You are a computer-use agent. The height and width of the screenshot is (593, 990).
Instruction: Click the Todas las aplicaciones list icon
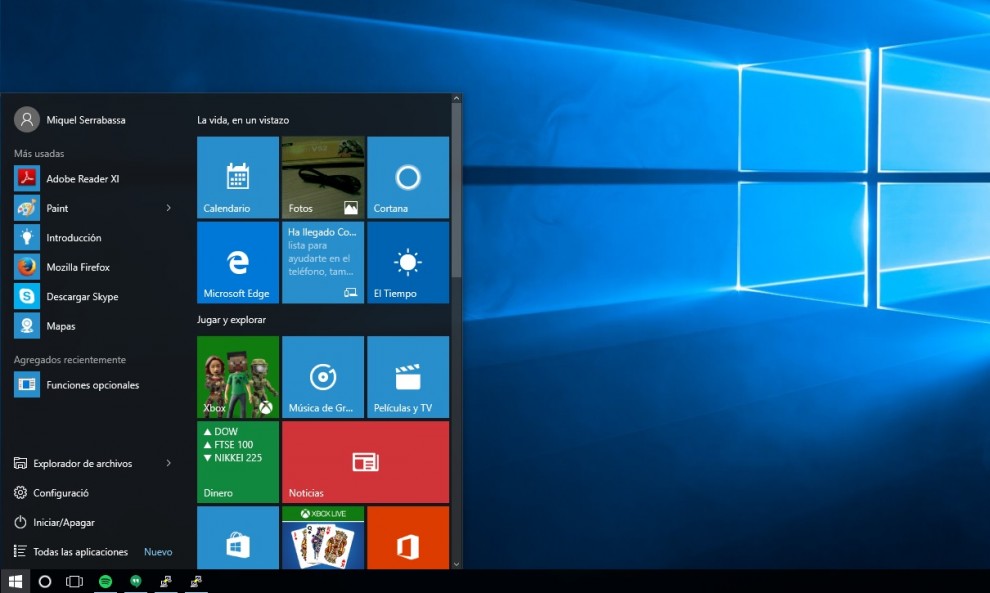[x=20, y=551]
